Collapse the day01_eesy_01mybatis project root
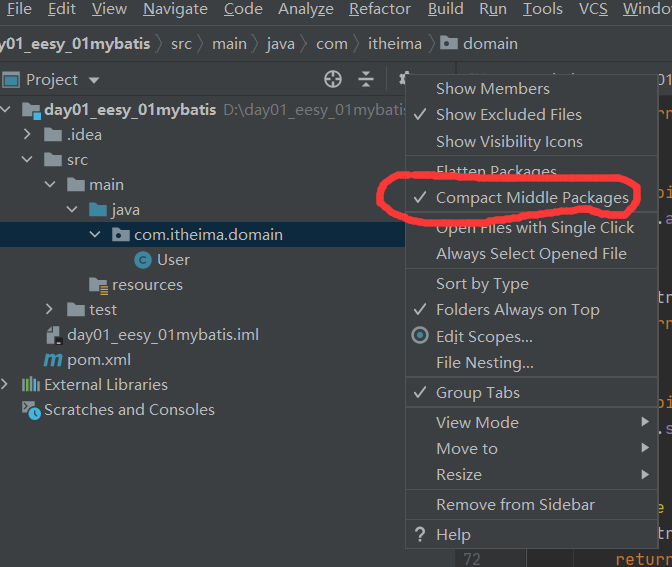Screen dimensions: 672x567 click(5, 110)
